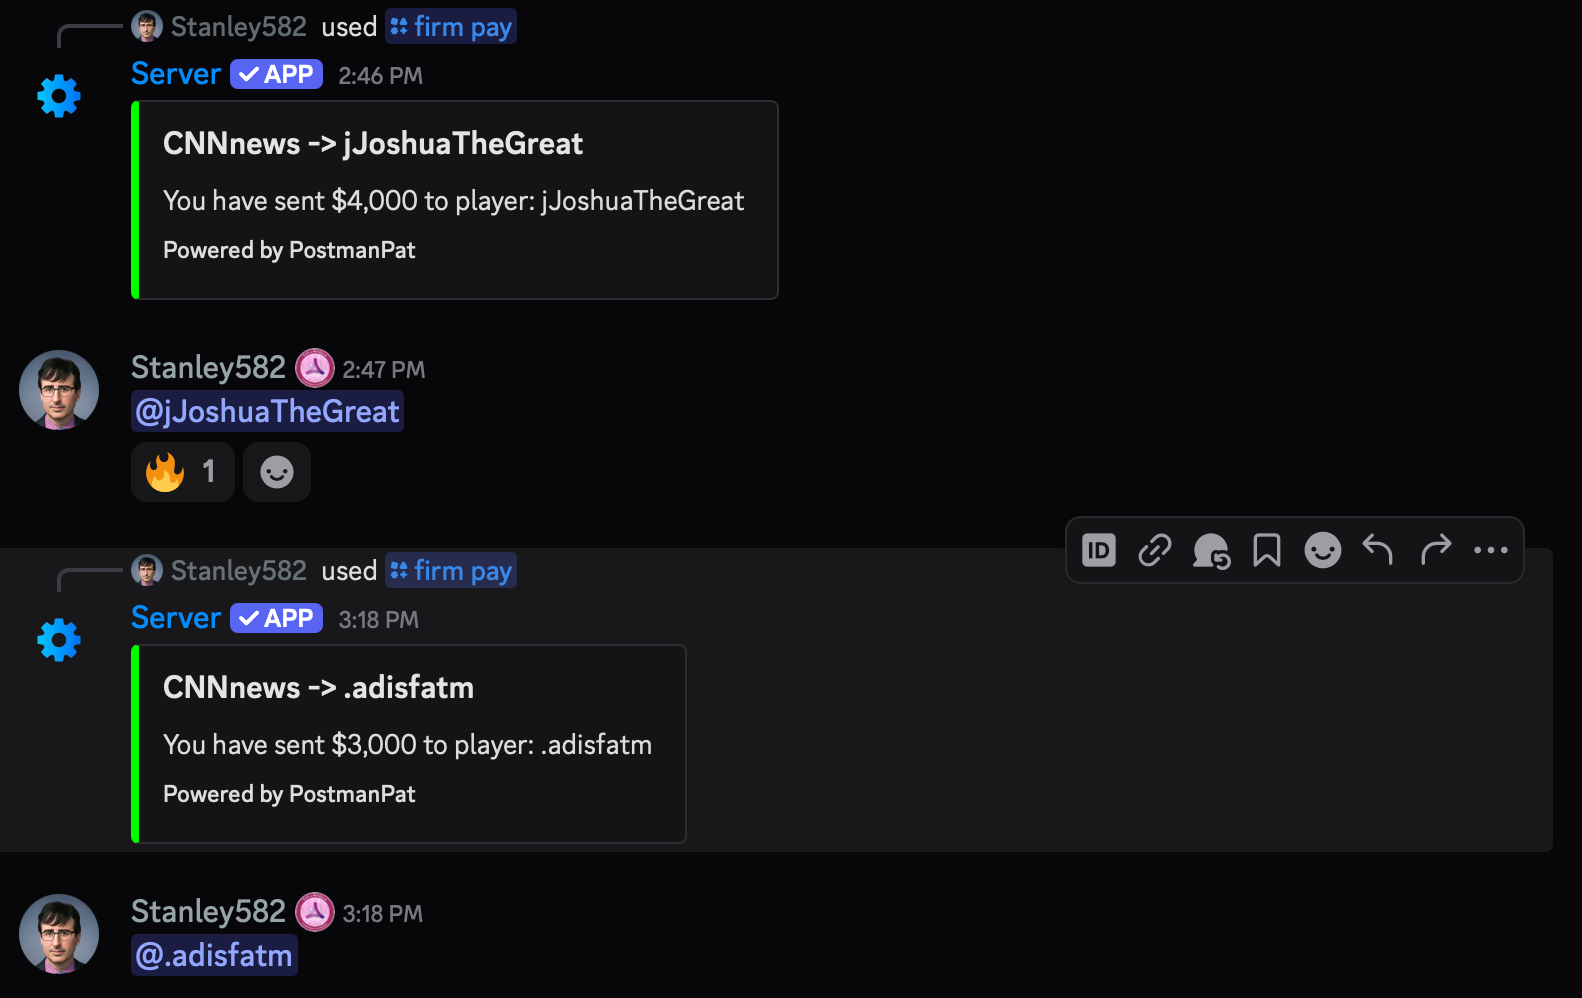Click the speech bubble with arrow icon
The height and width of the screenshot is (998, 1582).
pos(1211,550)
